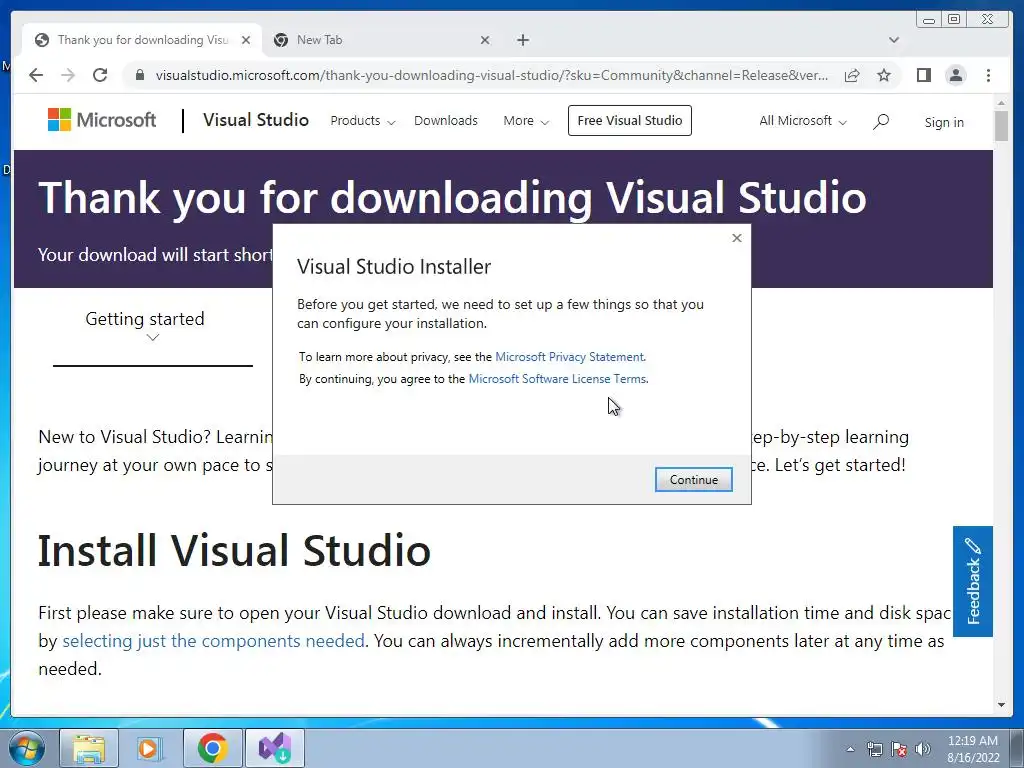1024x768 pixels.
Task: Open the Feedback side tab
Action: pyautogui.click(x=972, y=581)
